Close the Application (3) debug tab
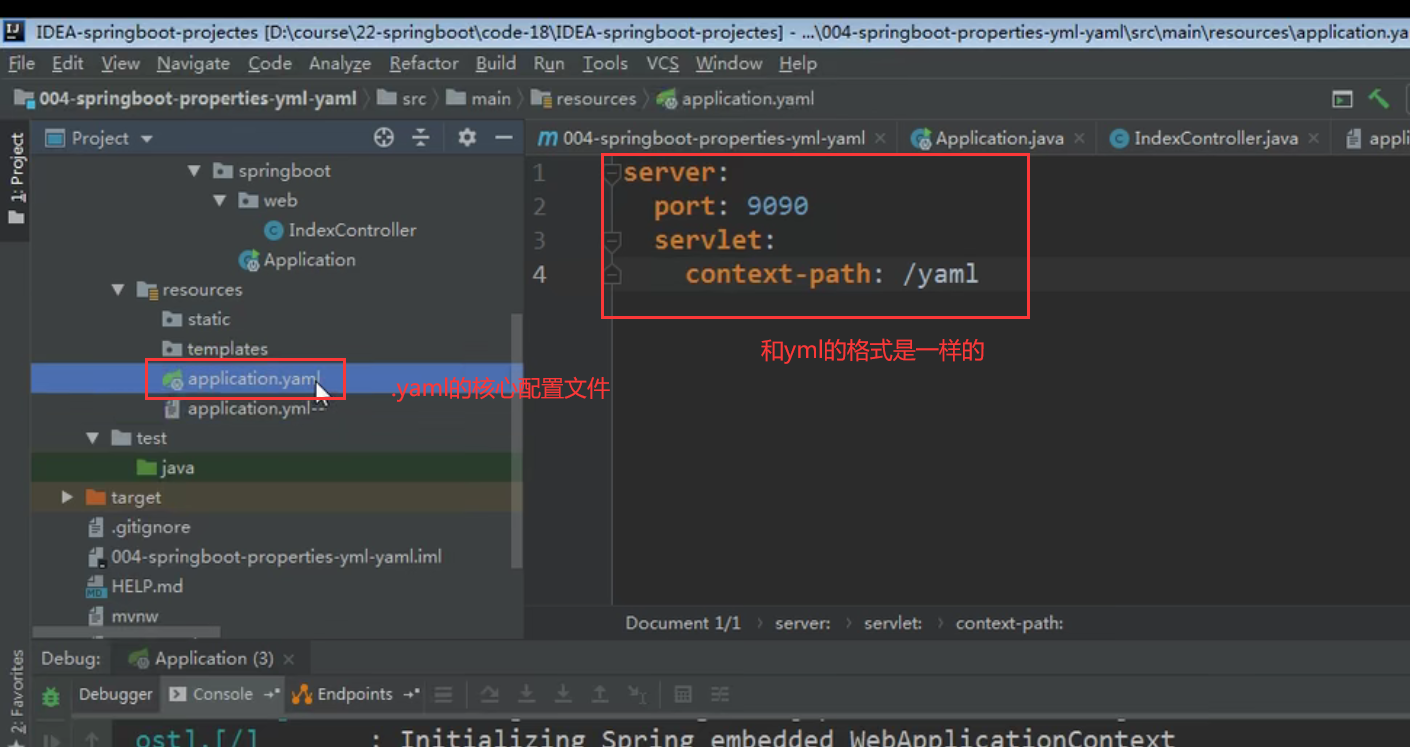This screenshot has height=747, width=1410. tap(289, 659)
